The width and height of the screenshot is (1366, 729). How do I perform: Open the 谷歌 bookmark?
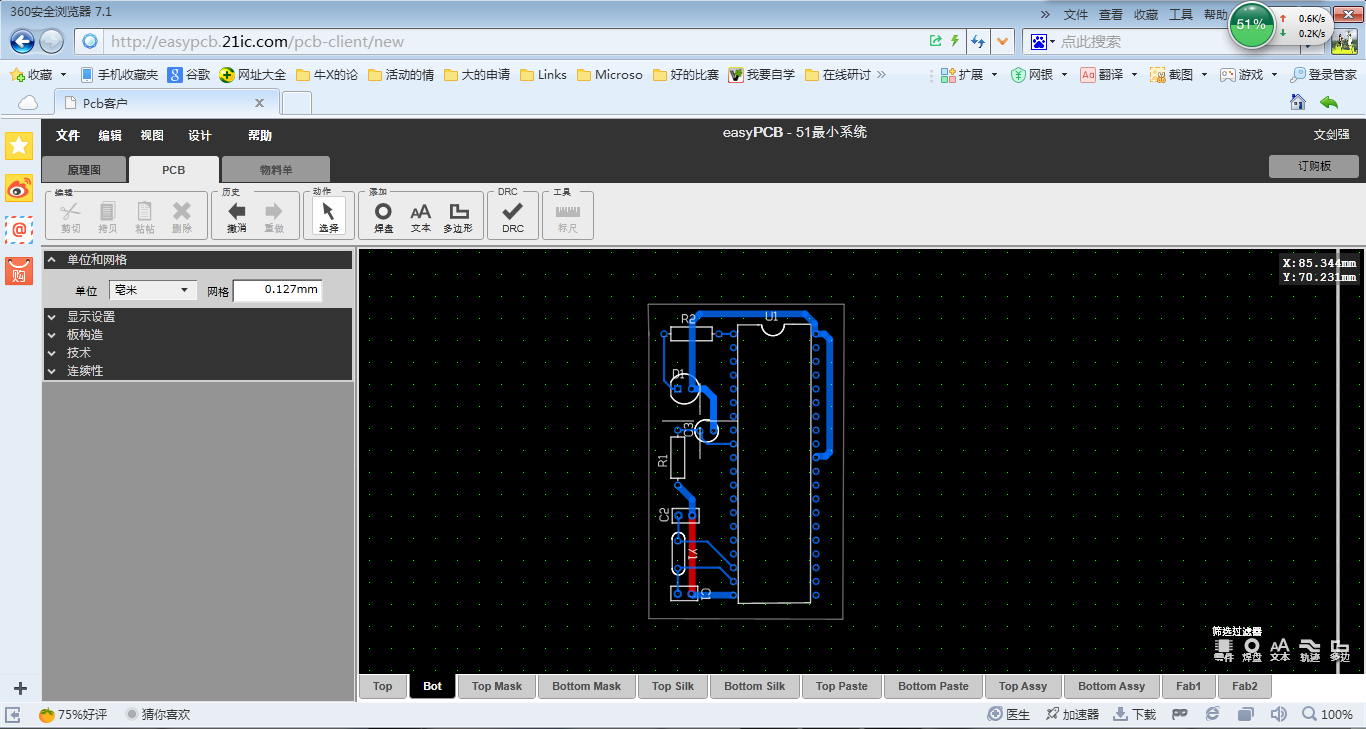click(189, 75)
